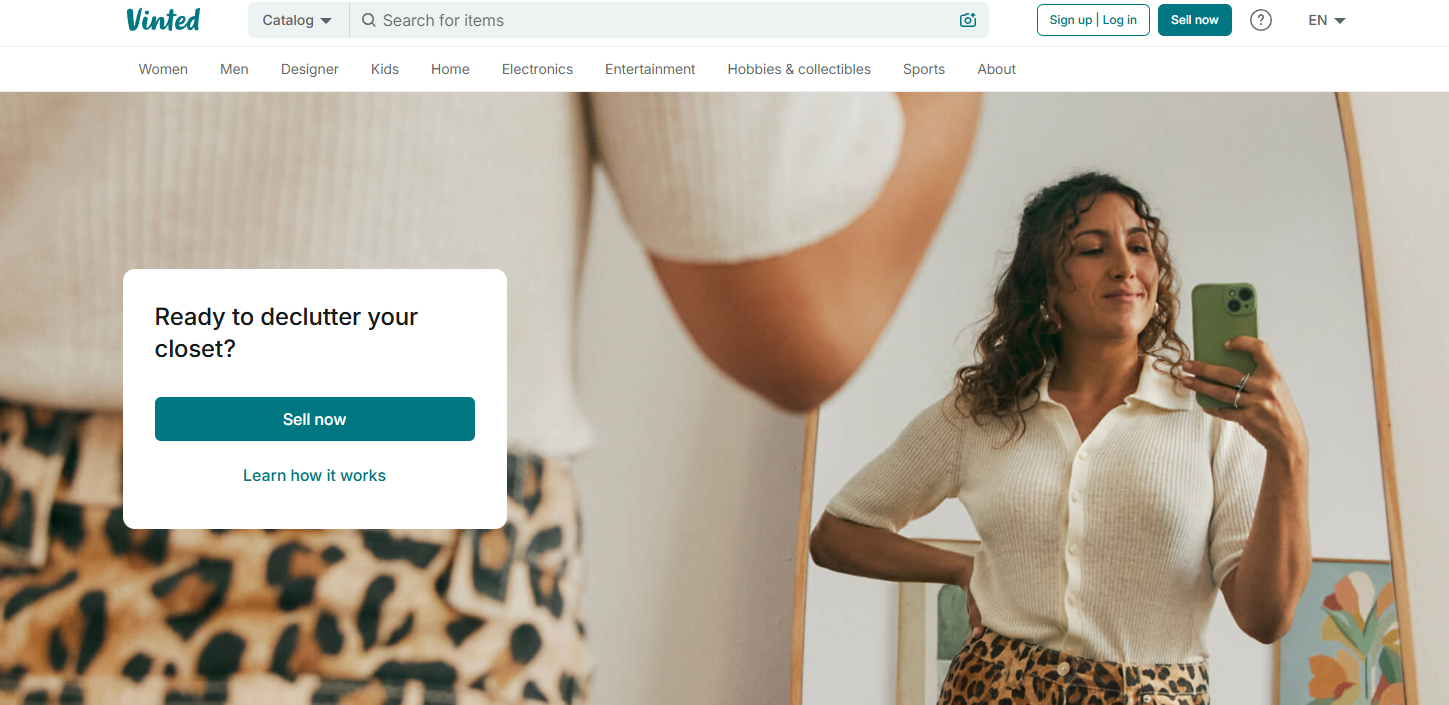Browse Hobbies & collectibles
Image resolution: width=1449 pixels, height=705 pixels.
pos(799,69)
